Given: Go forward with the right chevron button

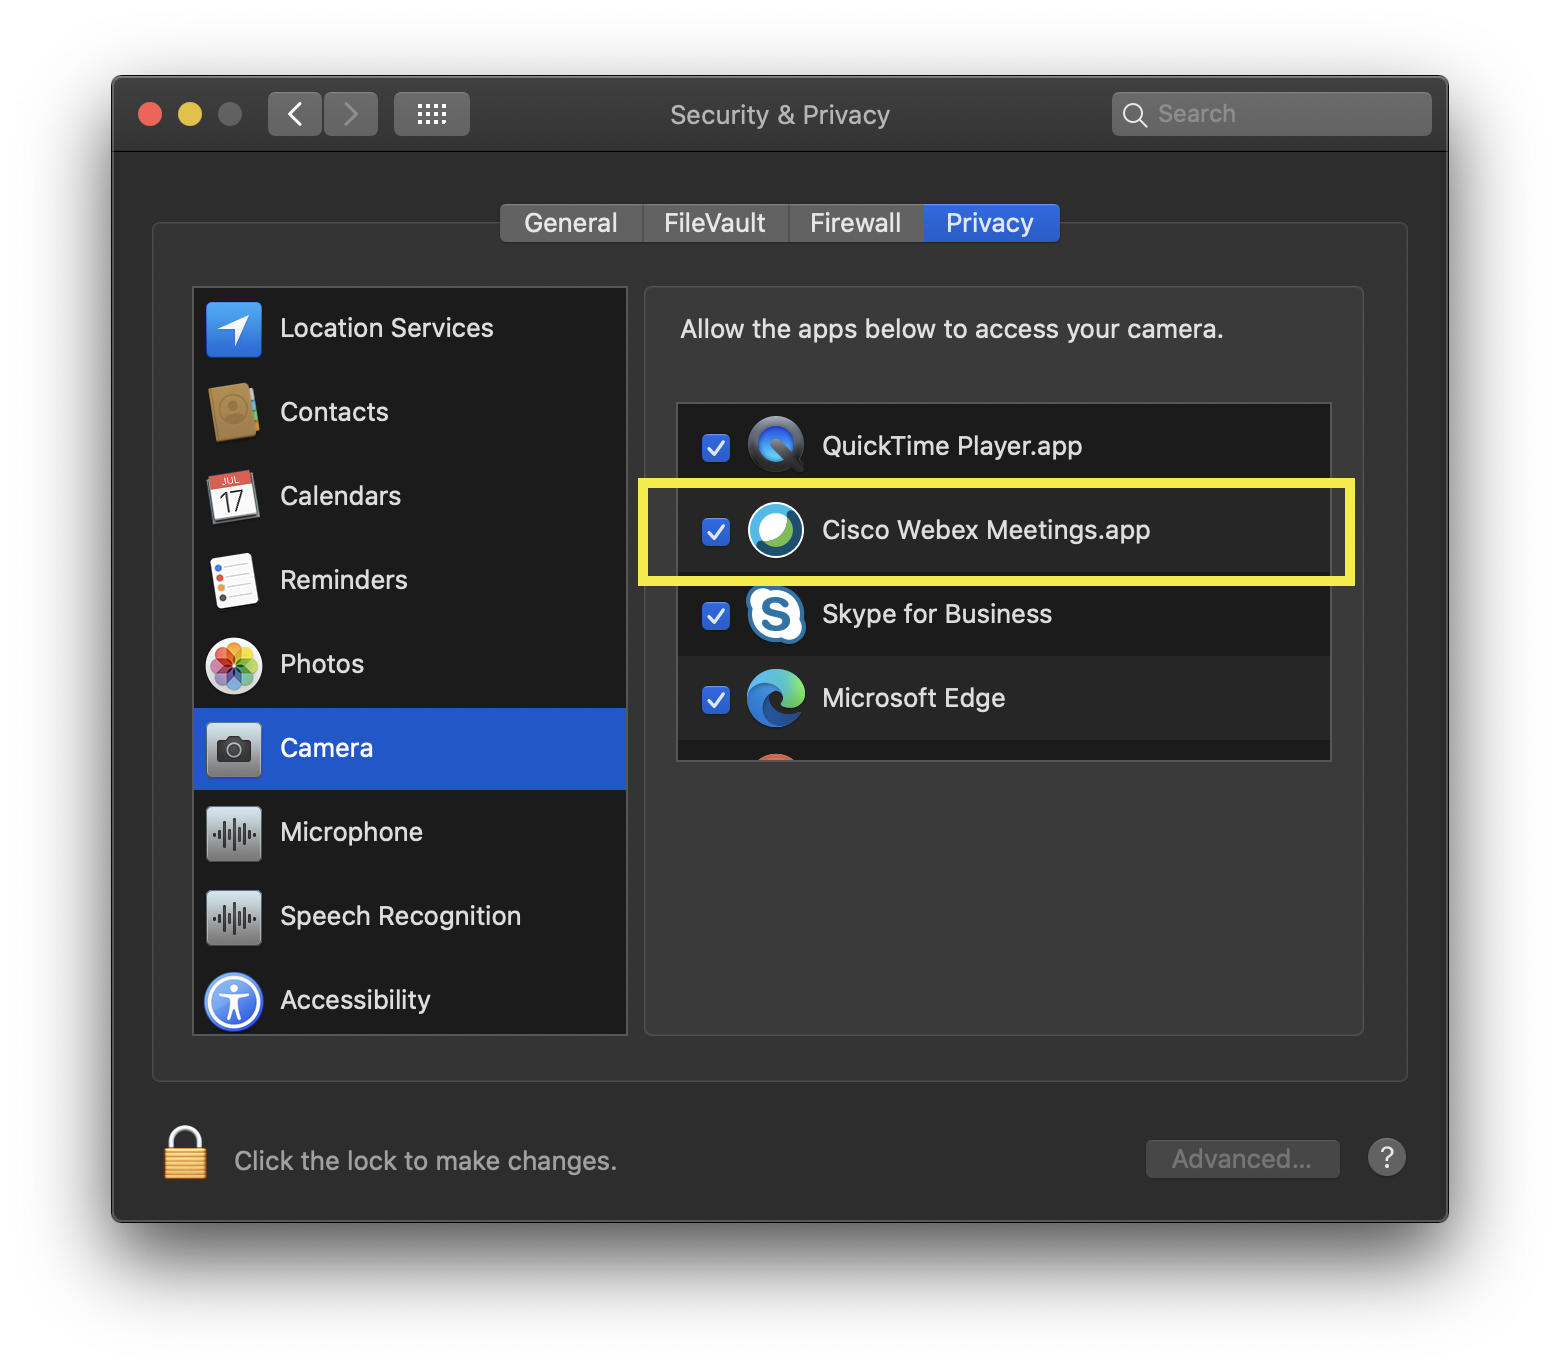Looking at the screenshot, I should (x=351, y=114).
